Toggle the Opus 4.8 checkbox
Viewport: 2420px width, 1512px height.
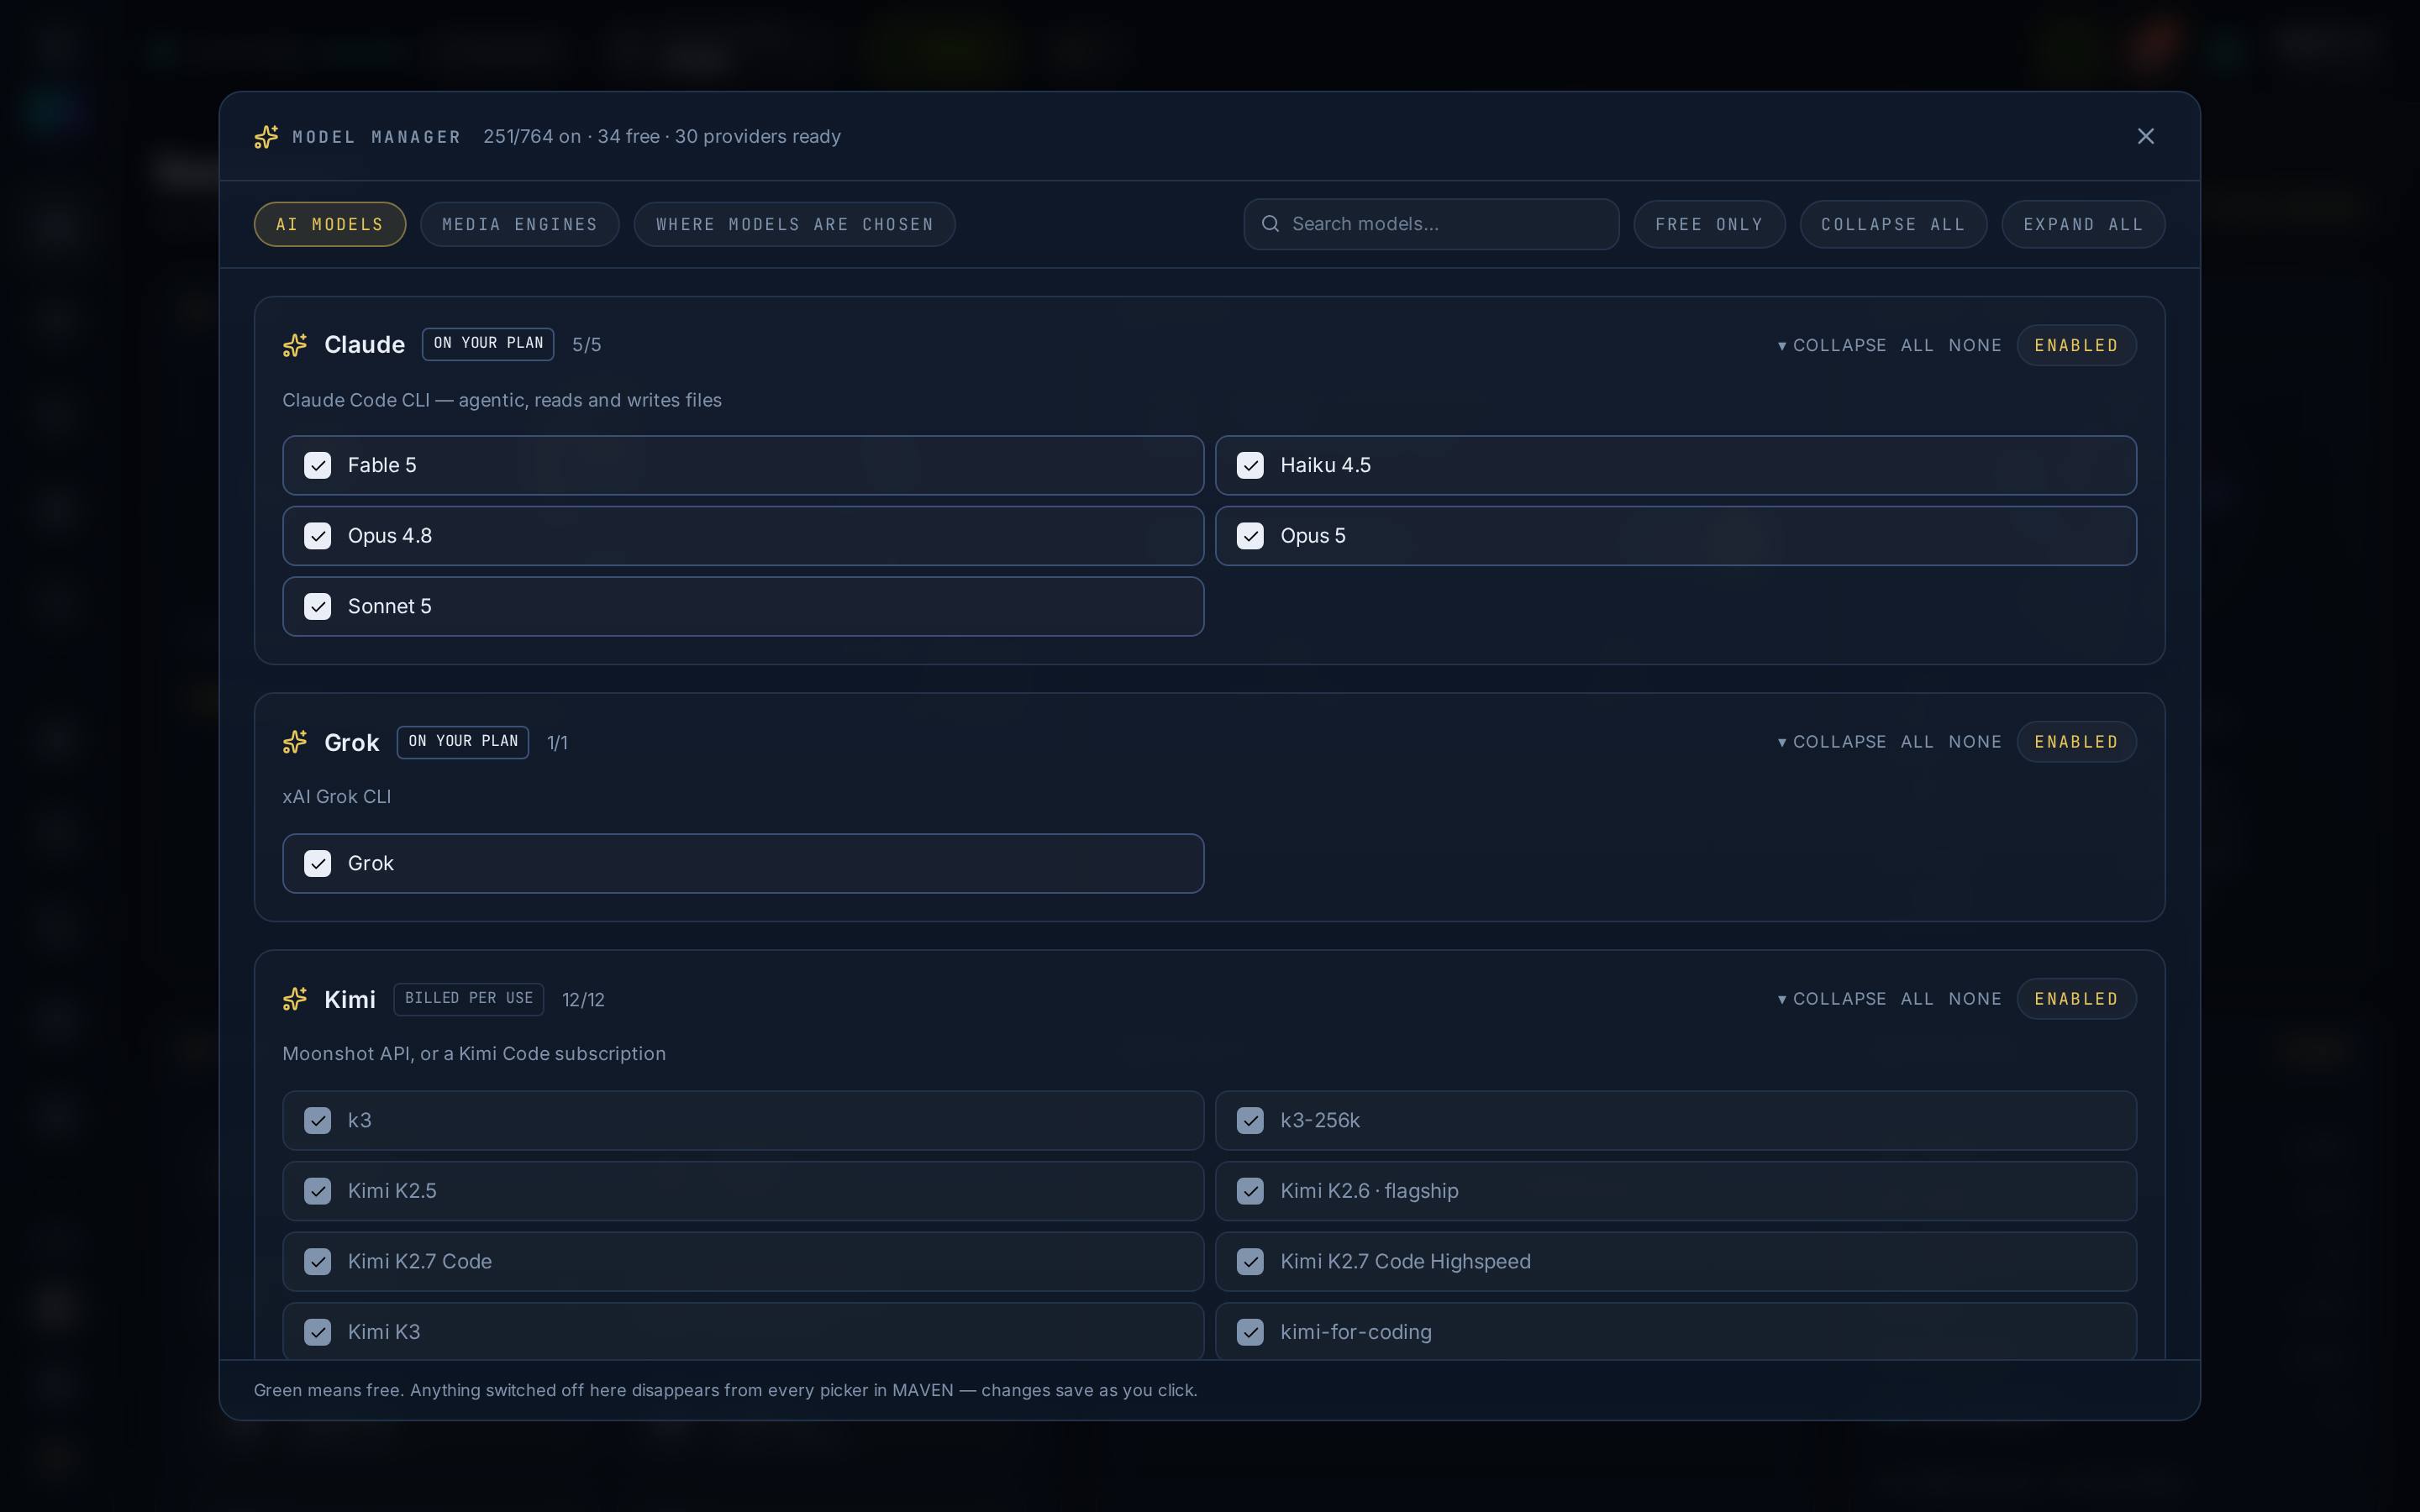(x=318, y=536)
